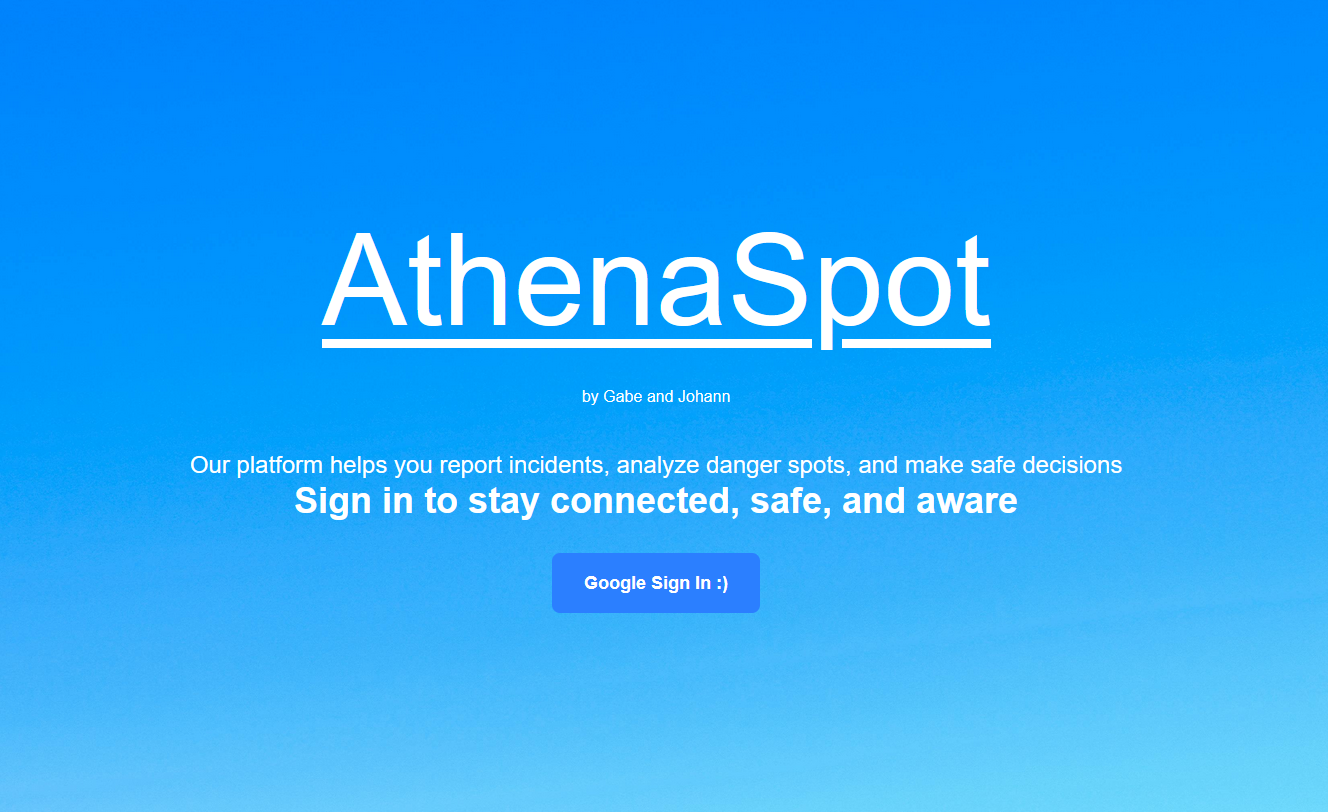Click the smiley face on the sign-in button
The height and width of the screenshot is (812, 1328).
[x=722, y=583]
